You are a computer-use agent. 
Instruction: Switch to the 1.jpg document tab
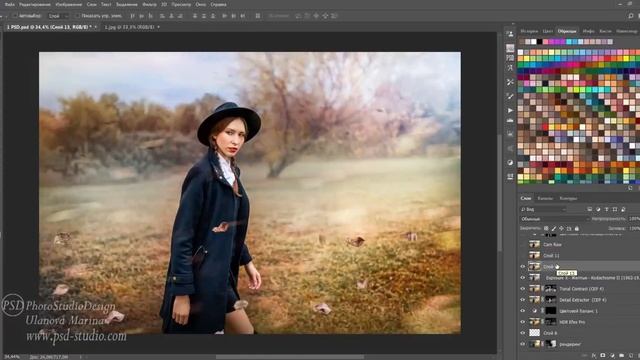pyautogui.click(x=129, y=27)
